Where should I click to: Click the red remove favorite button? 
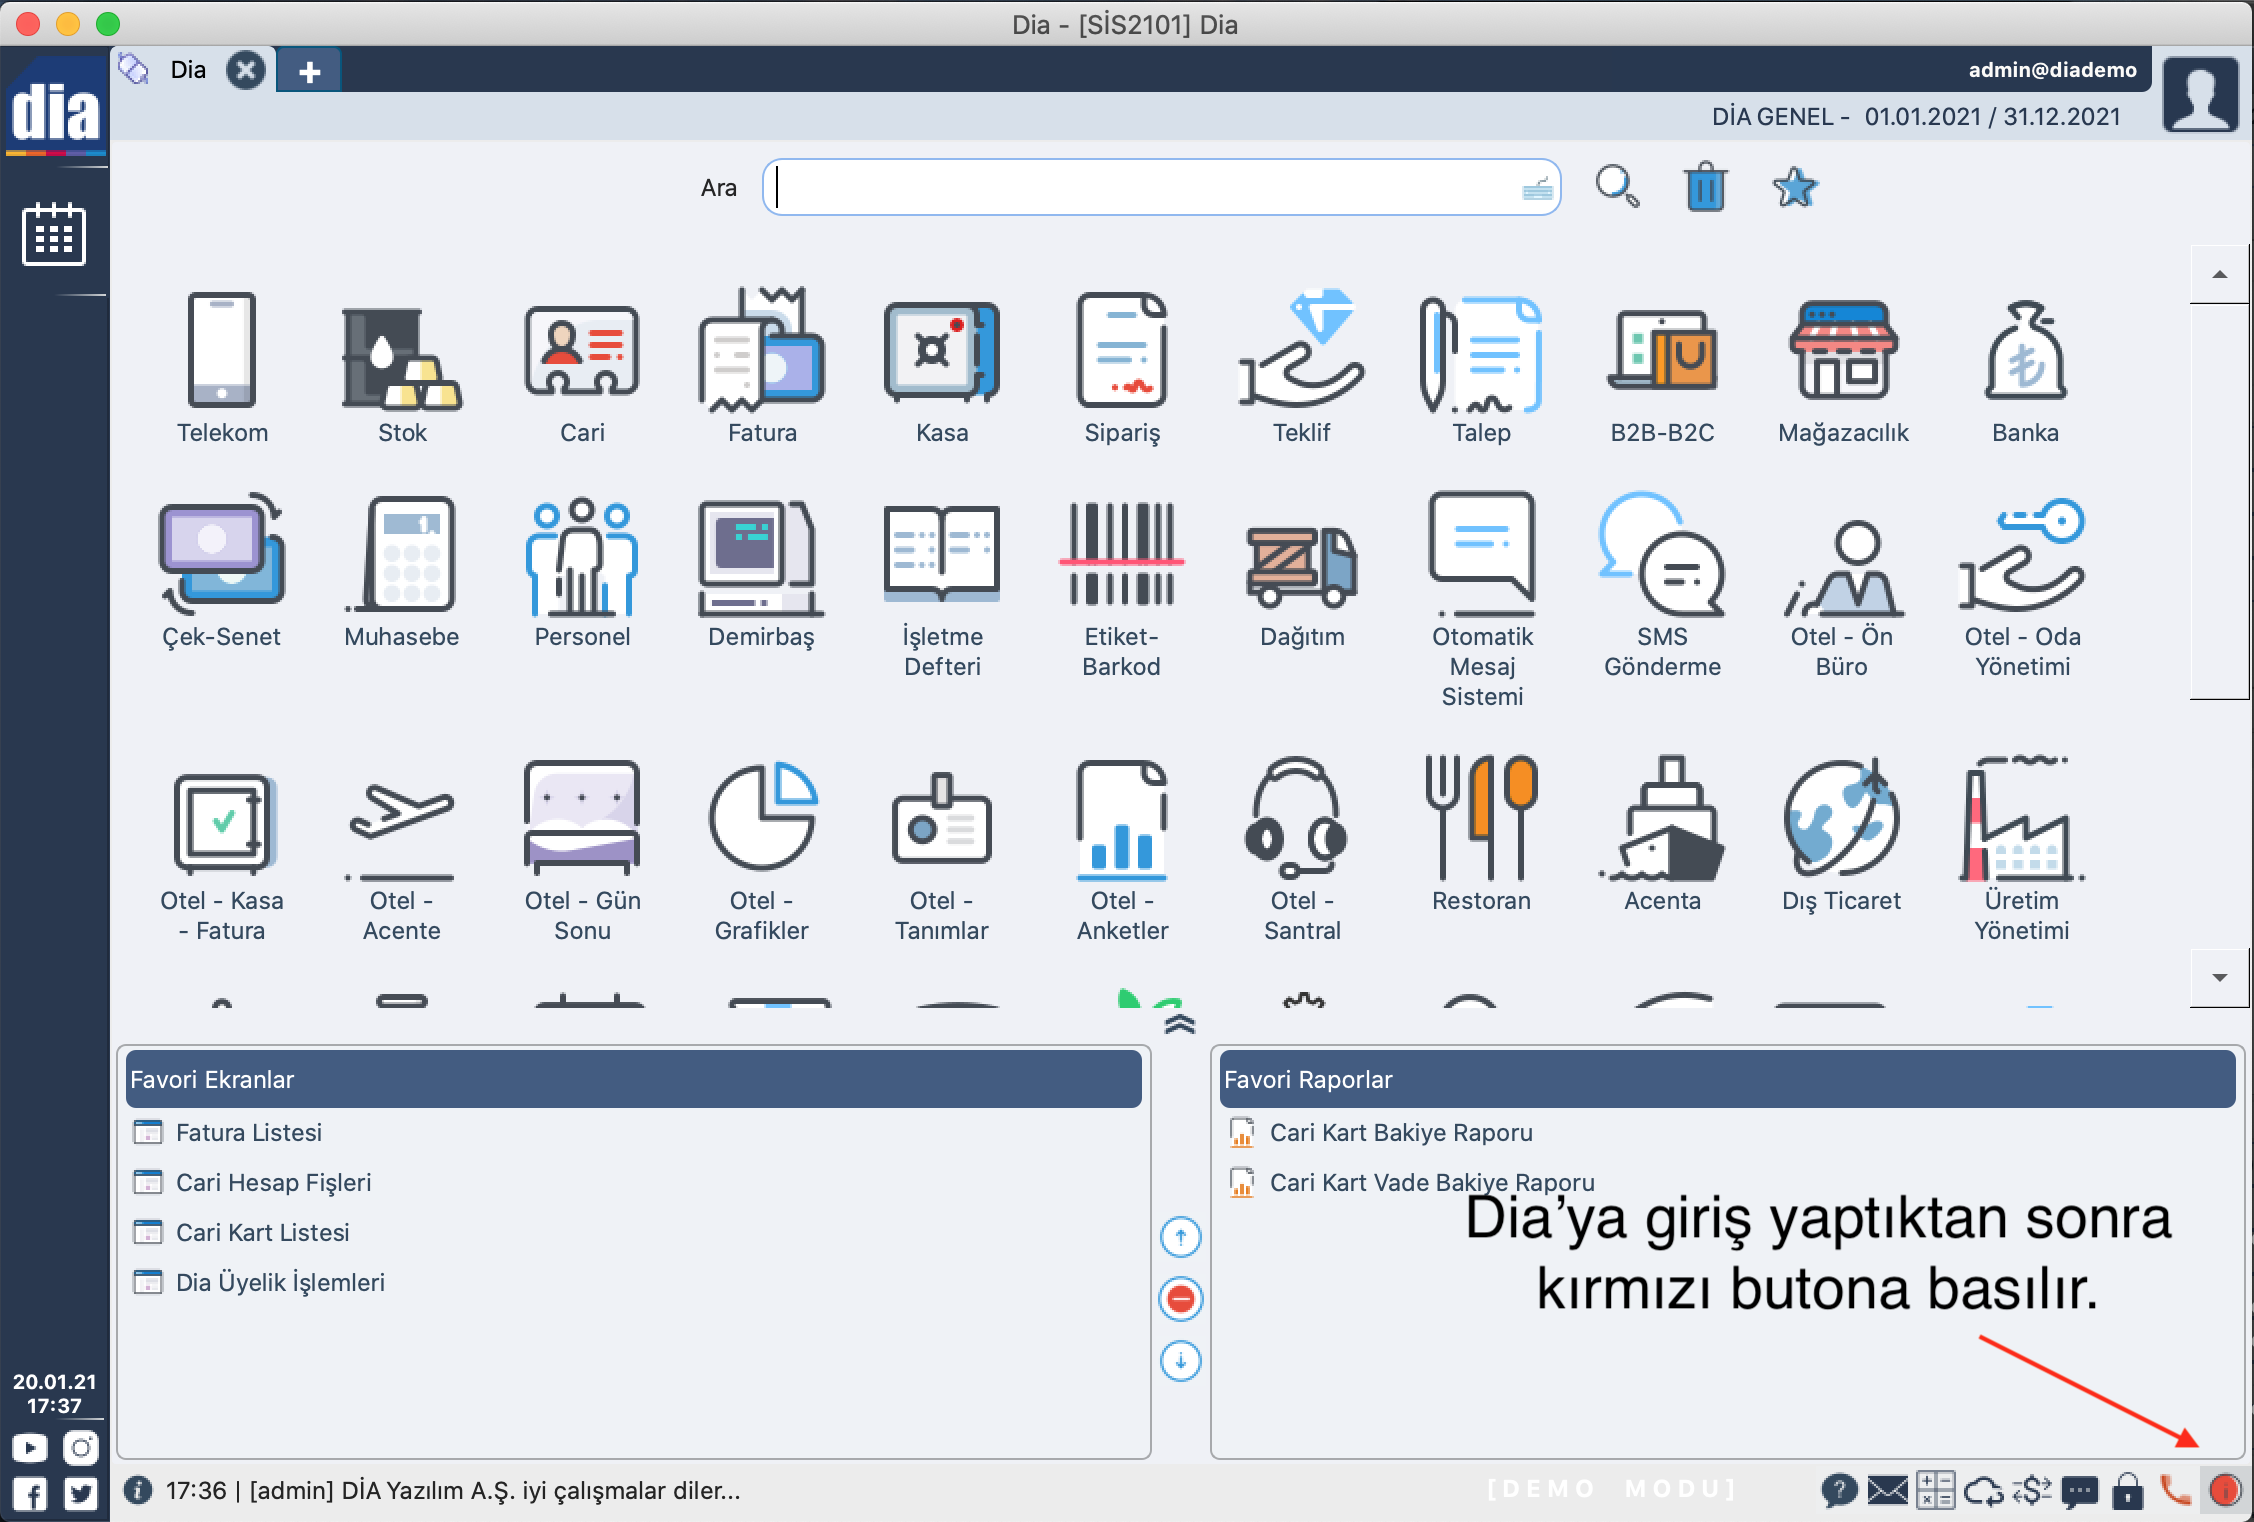[x=1180, y=1299]
